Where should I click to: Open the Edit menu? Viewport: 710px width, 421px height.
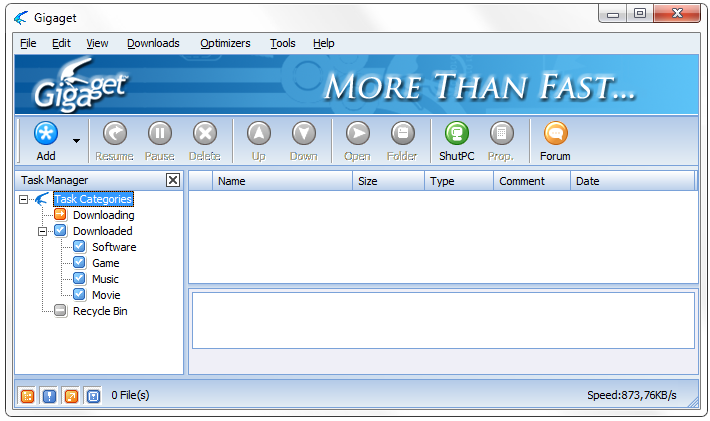(61, 43)
